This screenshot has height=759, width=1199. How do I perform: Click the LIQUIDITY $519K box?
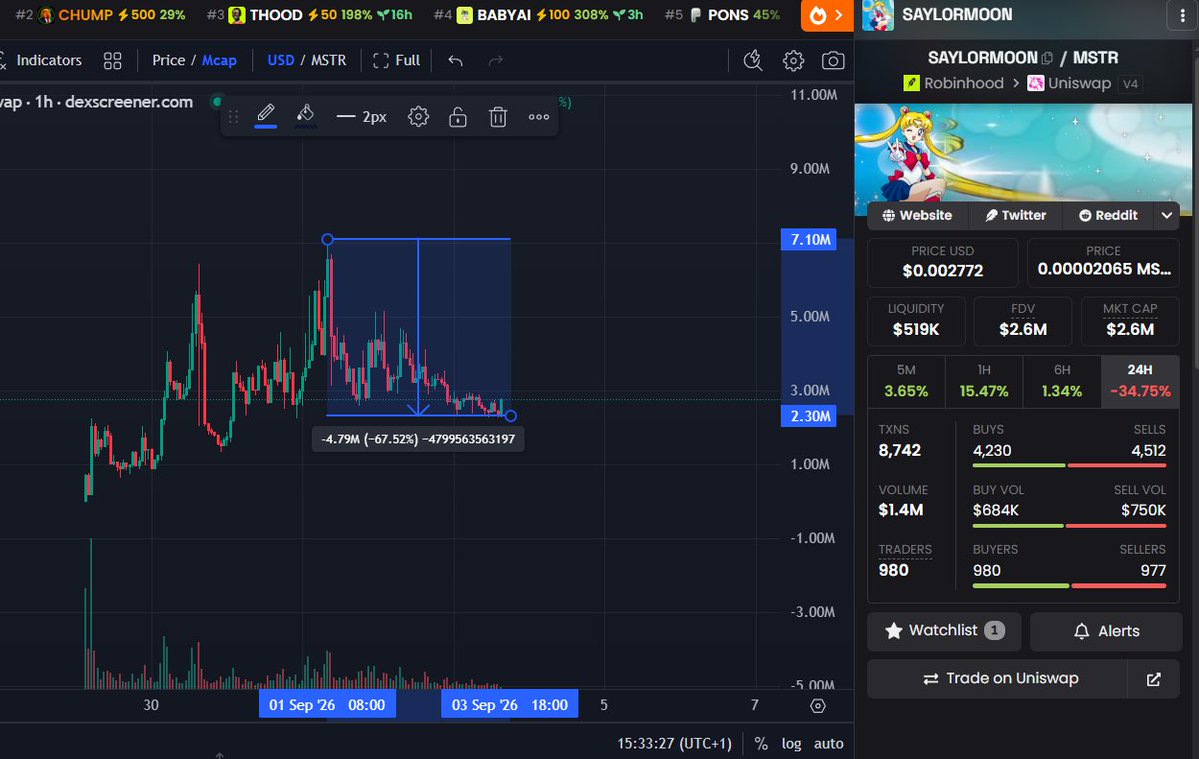916,320
